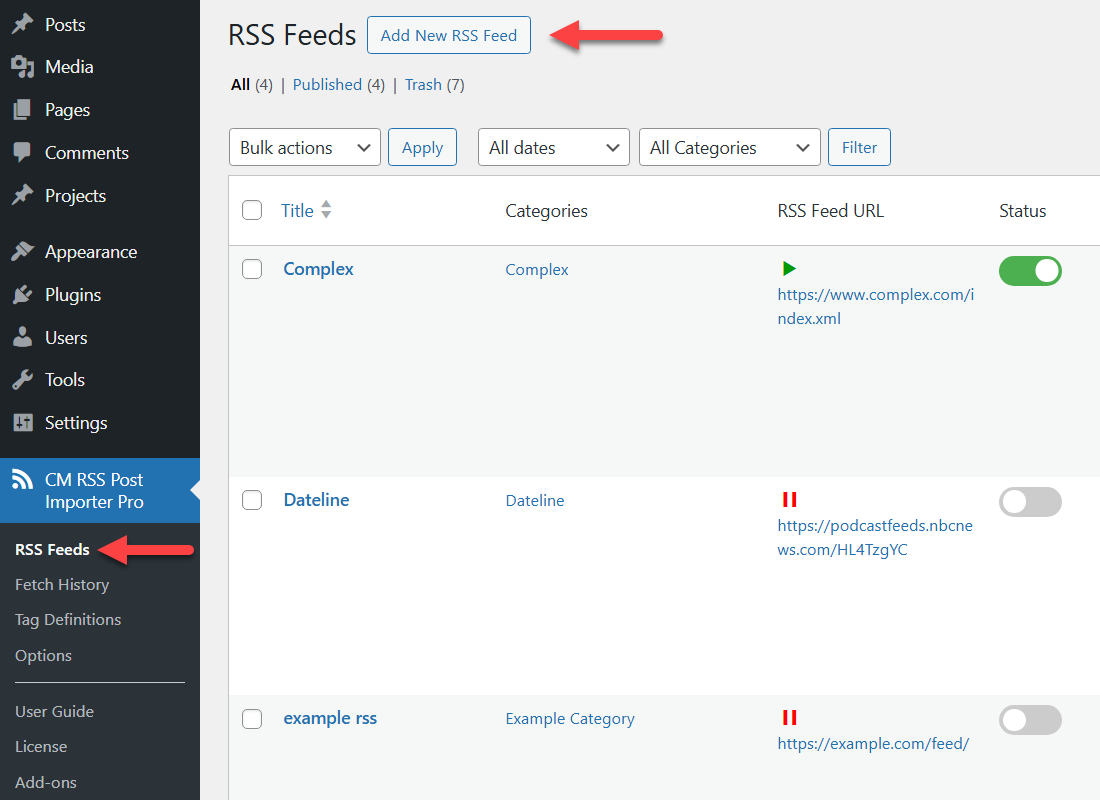Click the Plugins plug icon
Screen dimensions: 1100x800
(x=22, y=295)
